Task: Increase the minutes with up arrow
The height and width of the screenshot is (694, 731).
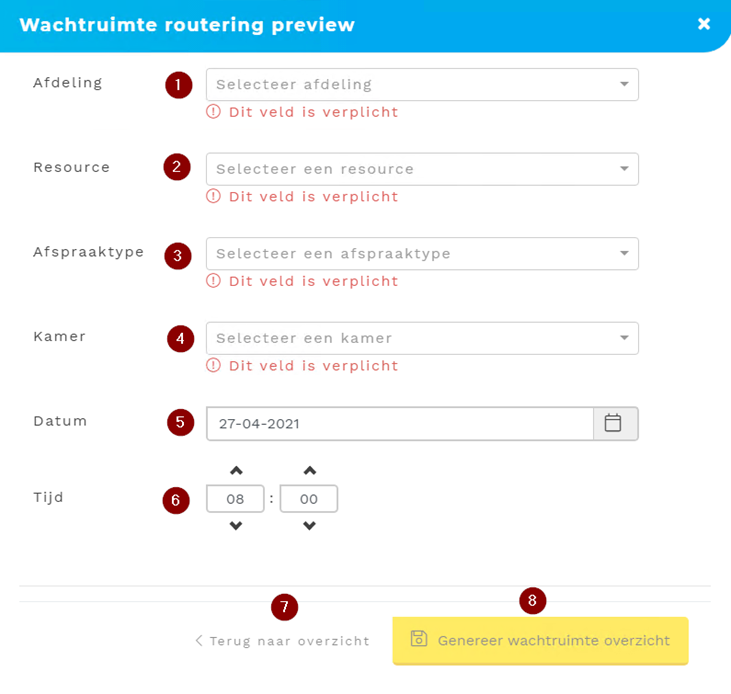Action: pos(310,470)
